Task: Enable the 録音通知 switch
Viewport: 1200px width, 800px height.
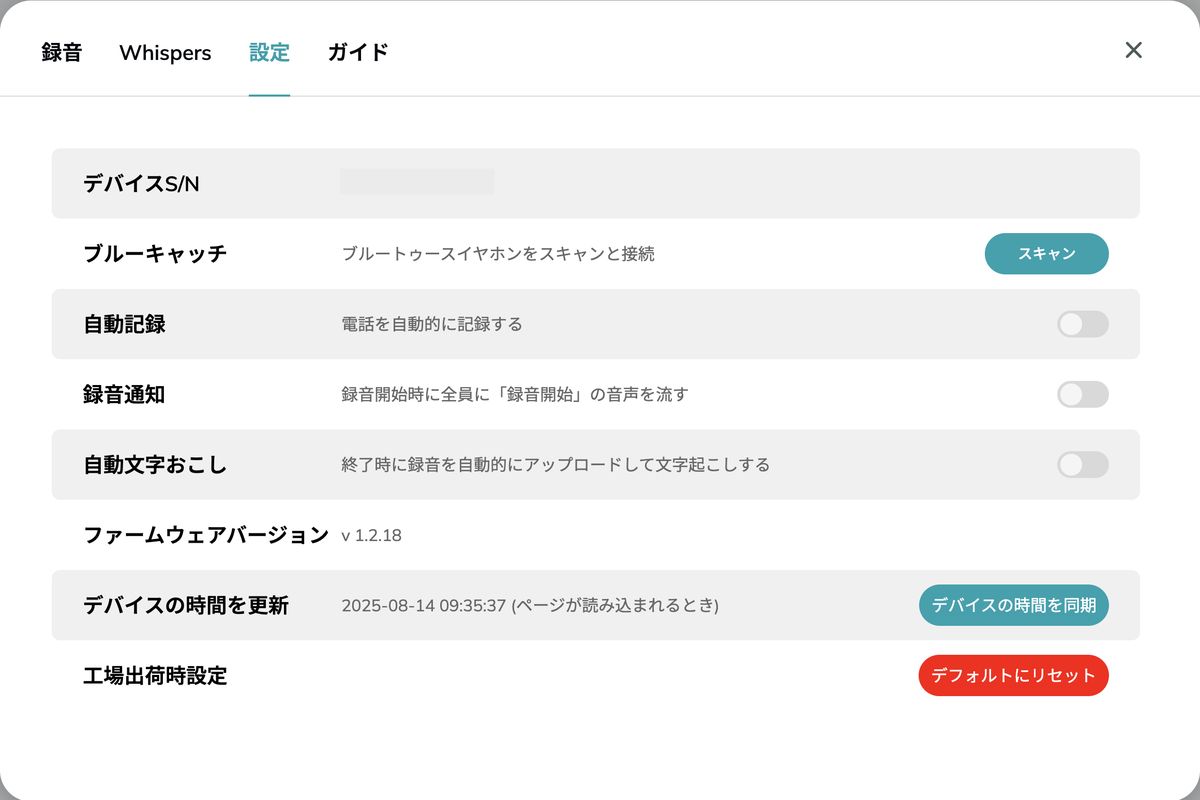Action: tap(1083, 394)
